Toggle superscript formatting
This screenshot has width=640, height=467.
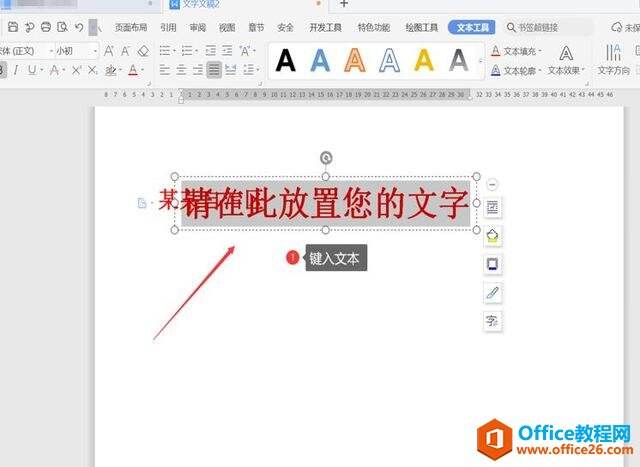point(76,70)
